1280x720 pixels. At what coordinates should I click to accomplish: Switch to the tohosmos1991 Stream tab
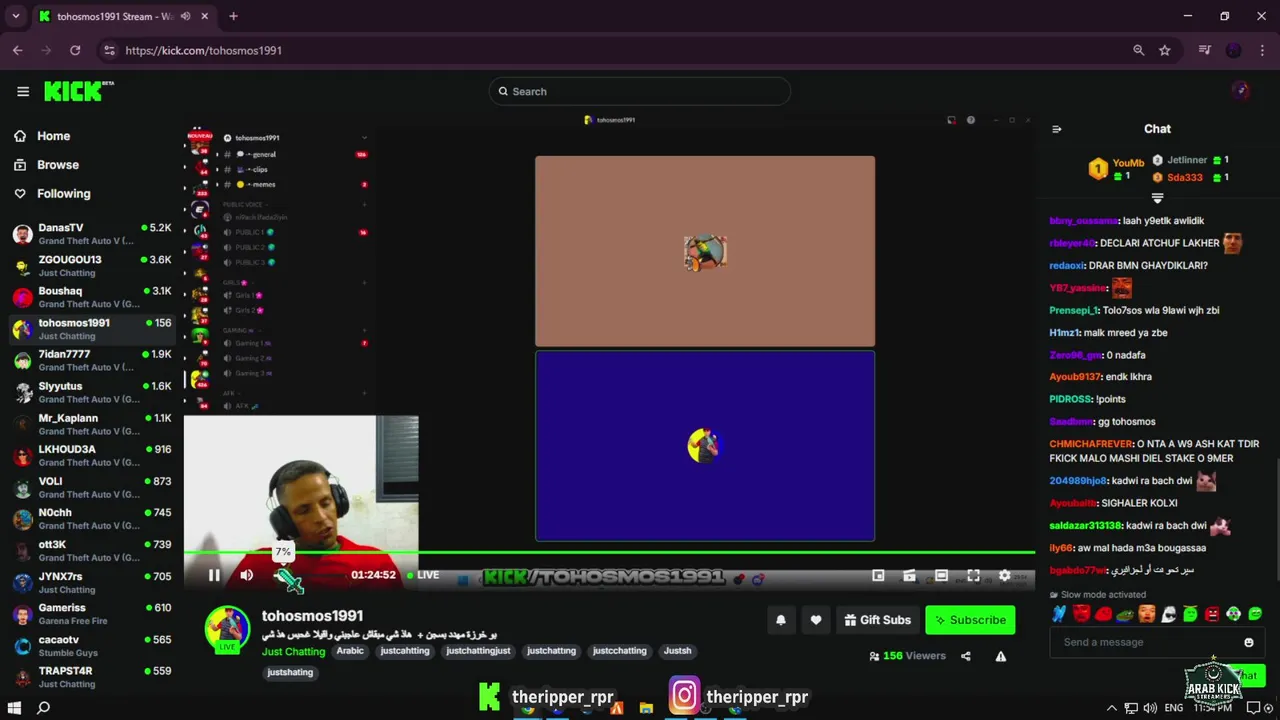click(x=115, y=16)
